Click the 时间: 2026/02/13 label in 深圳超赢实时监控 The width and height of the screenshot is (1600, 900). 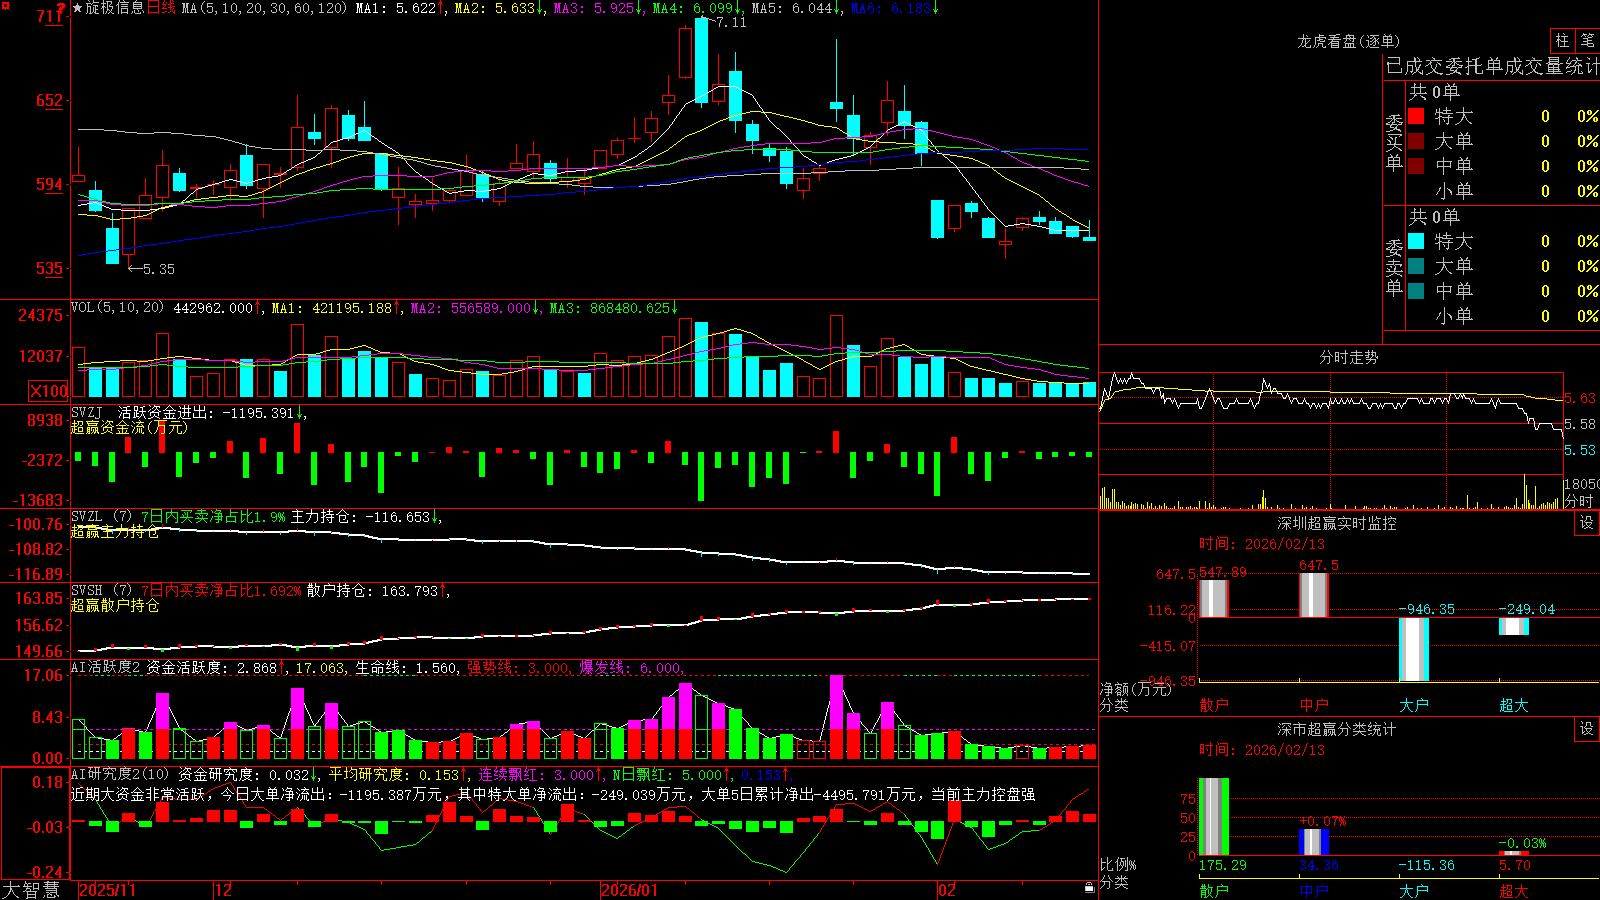(x=1262, y=544)
